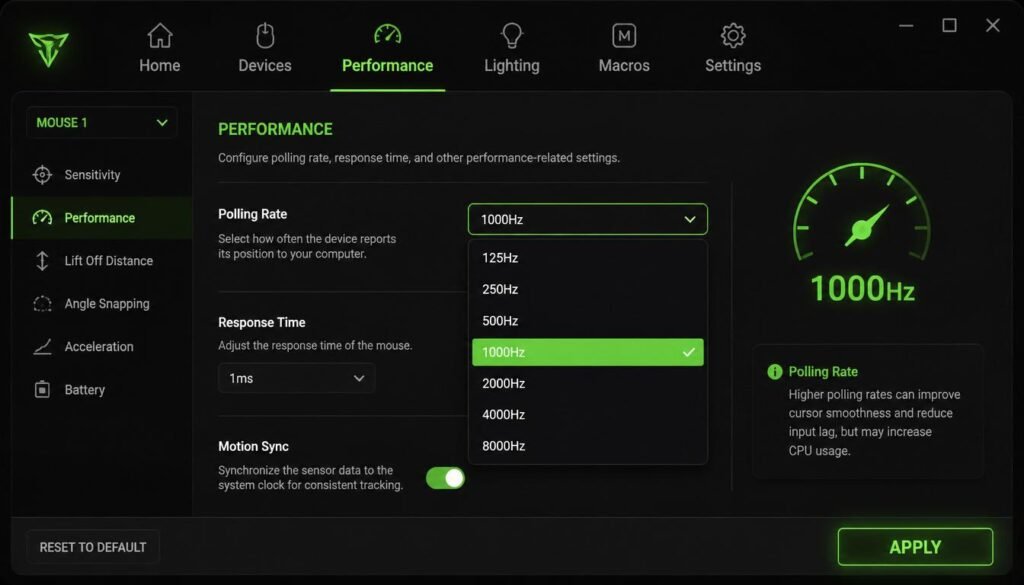1024x585 pixels.
Task: Click the Battery icon in sidebar
Action: 42,390
